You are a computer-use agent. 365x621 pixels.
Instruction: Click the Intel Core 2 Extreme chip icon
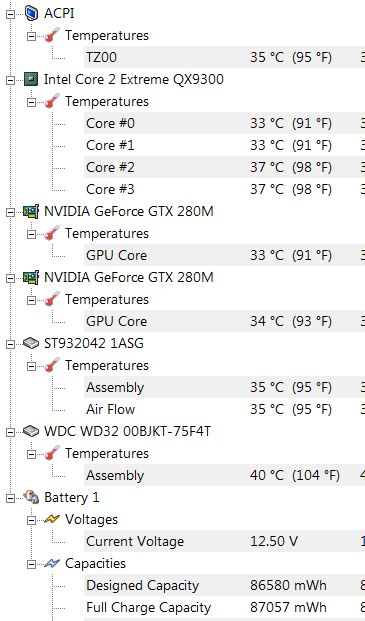pos(31,79)
